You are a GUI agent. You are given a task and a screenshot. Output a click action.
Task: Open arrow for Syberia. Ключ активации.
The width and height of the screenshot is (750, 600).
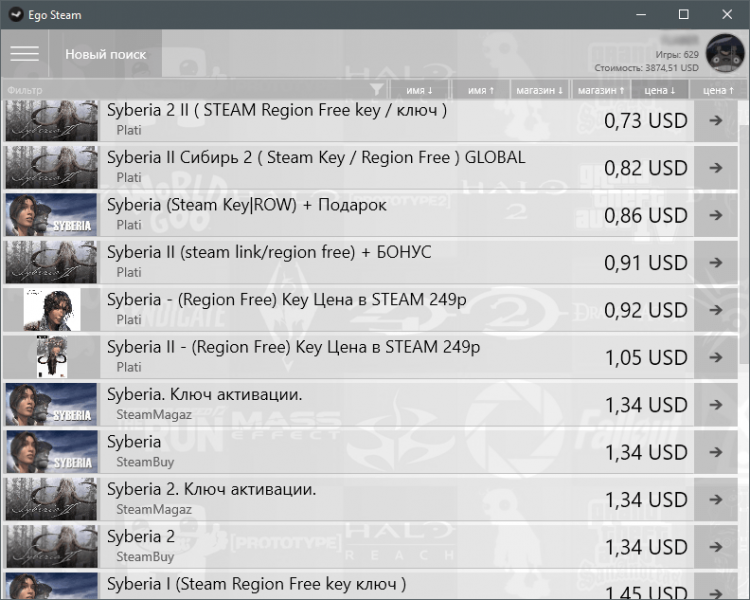[x=716, y=405]
